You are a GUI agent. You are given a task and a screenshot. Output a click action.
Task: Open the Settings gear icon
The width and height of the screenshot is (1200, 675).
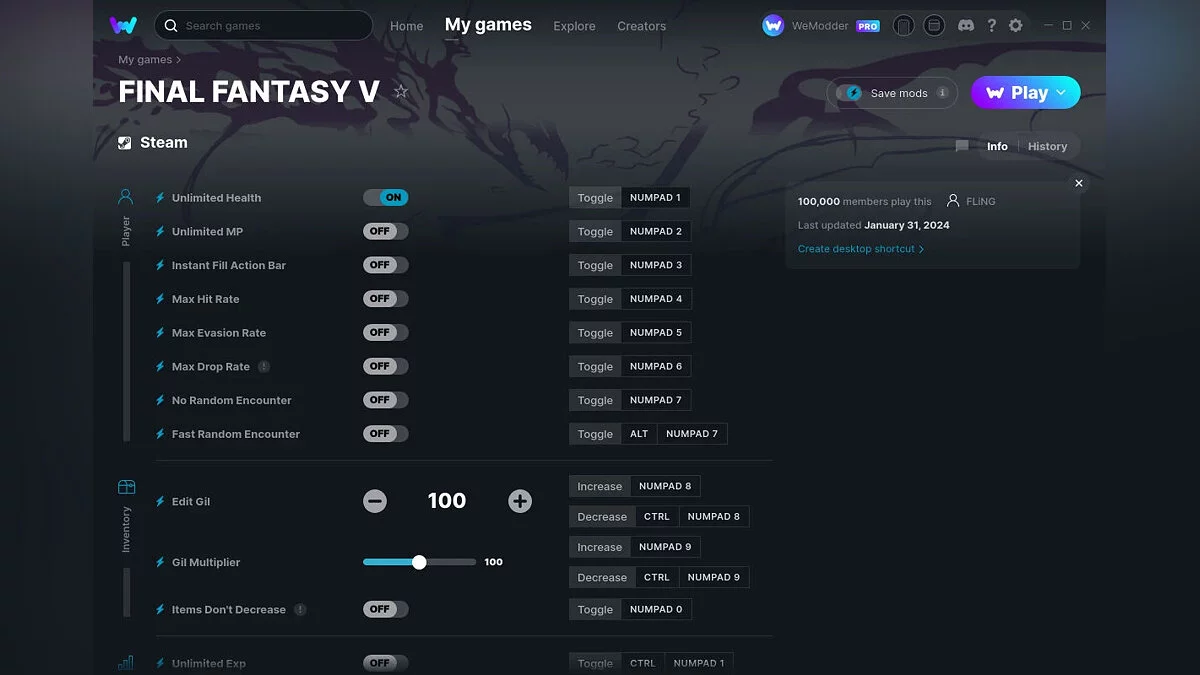(x=1016, y=25)
